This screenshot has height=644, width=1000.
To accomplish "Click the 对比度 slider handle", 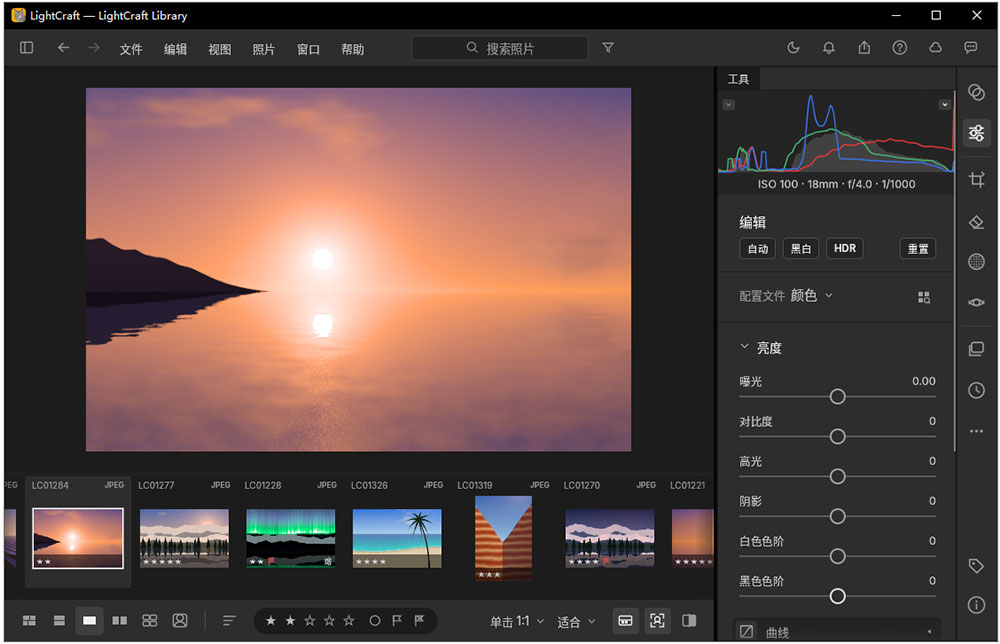I will point(837,437).
